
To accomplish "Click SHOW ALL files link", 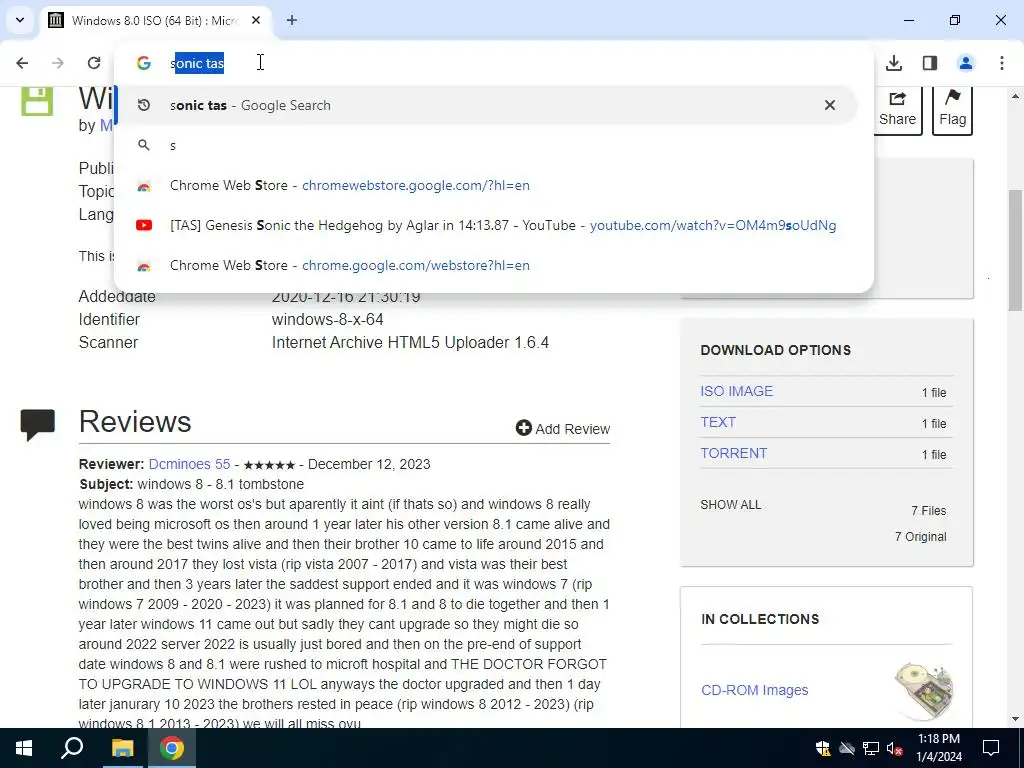I will 730,505.
